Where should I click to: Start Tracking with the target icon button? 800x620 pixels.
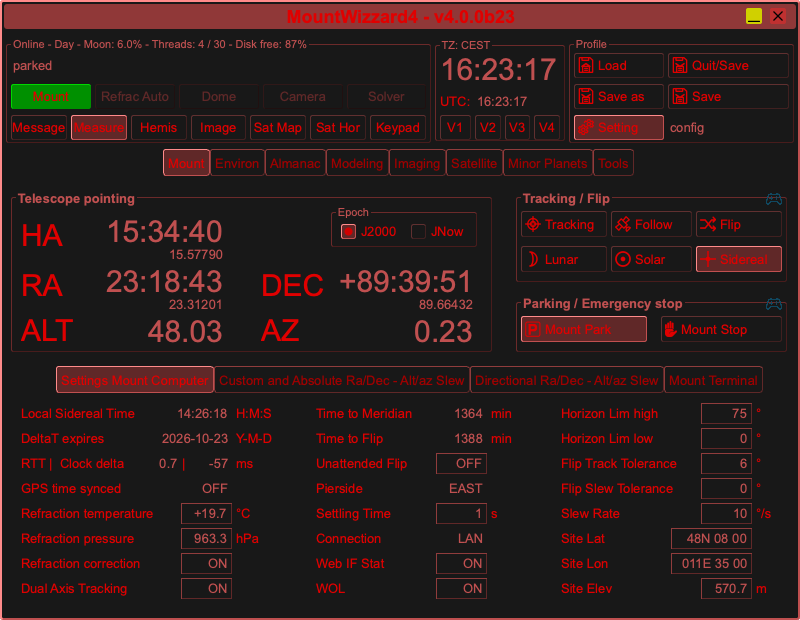[564, 225]
